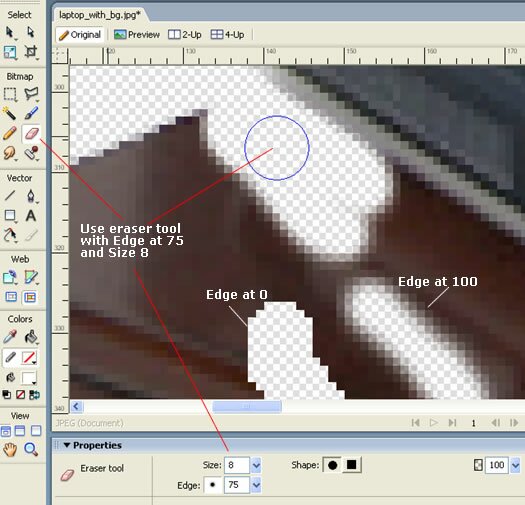525x505 pixels.
Task: Click the fill bucket color icon
Action: [10, 378]
